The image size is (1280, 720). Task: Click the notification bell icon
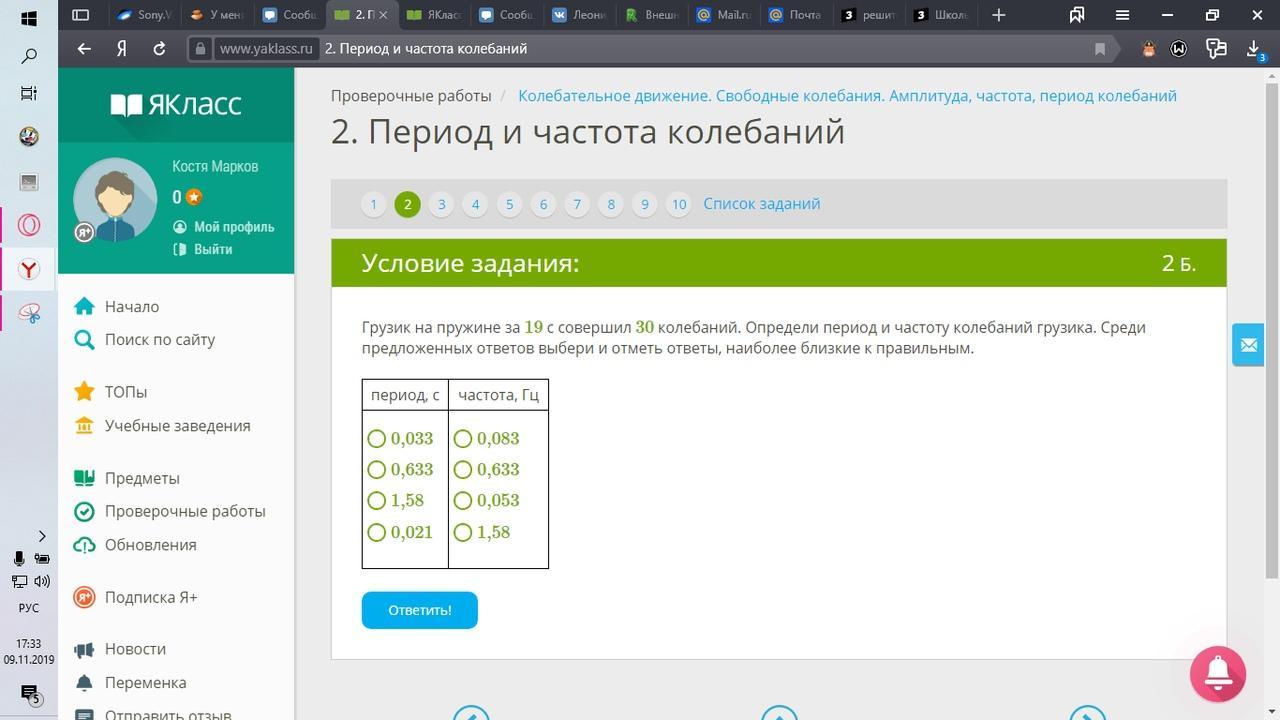(1217, 675)
